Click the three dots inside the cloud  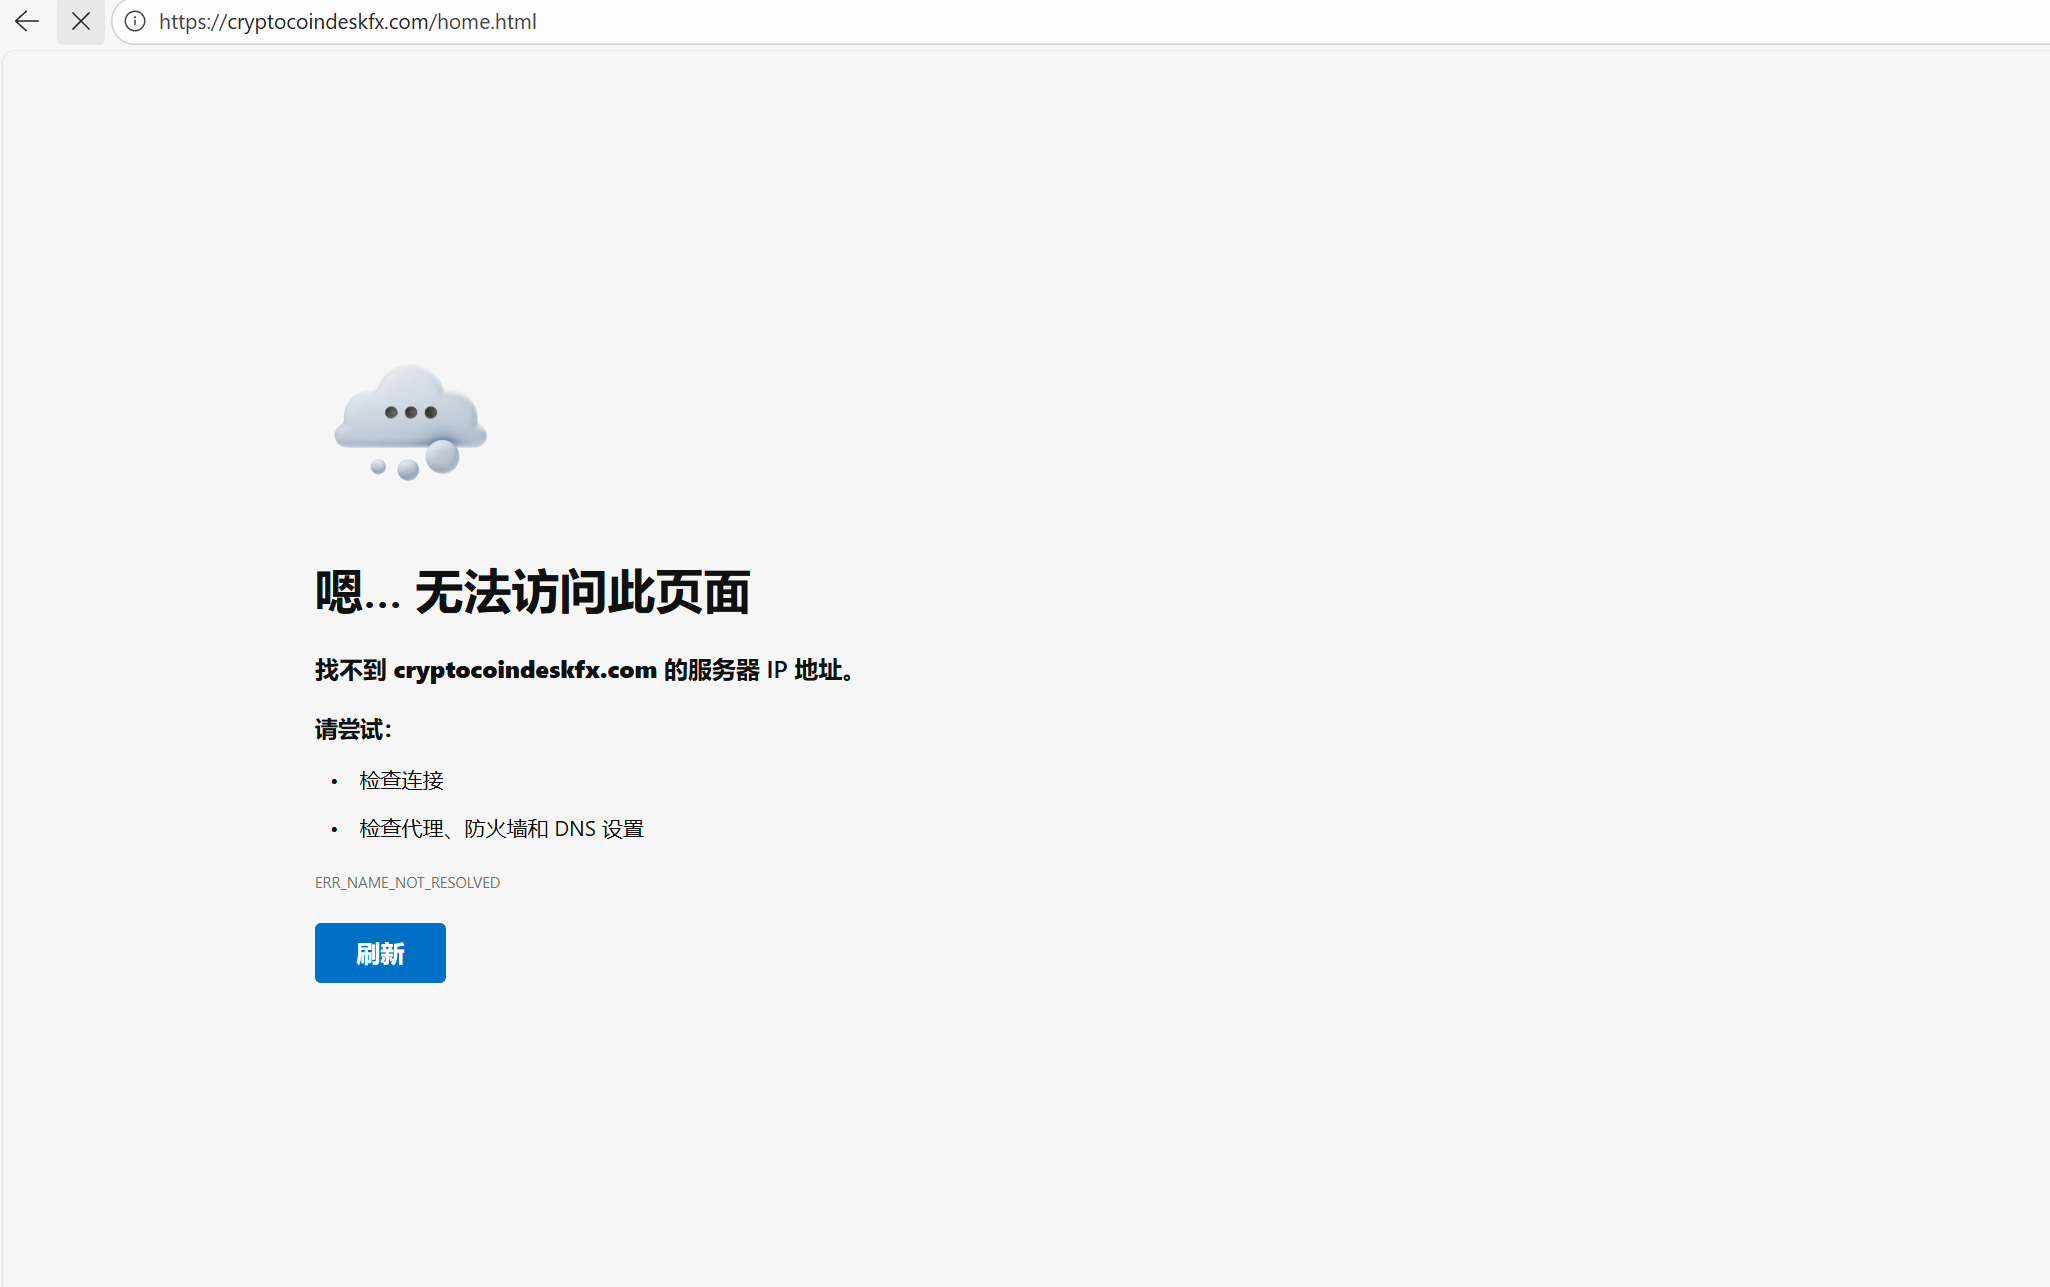click(x=410, y=412)
